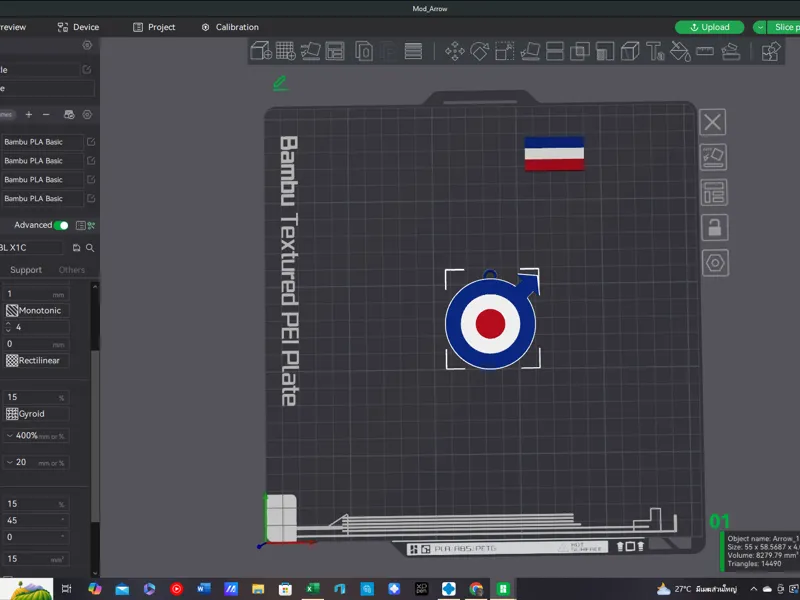Switch to the Device tab
This screenshot has height=600, width=800.
point(78,27)
